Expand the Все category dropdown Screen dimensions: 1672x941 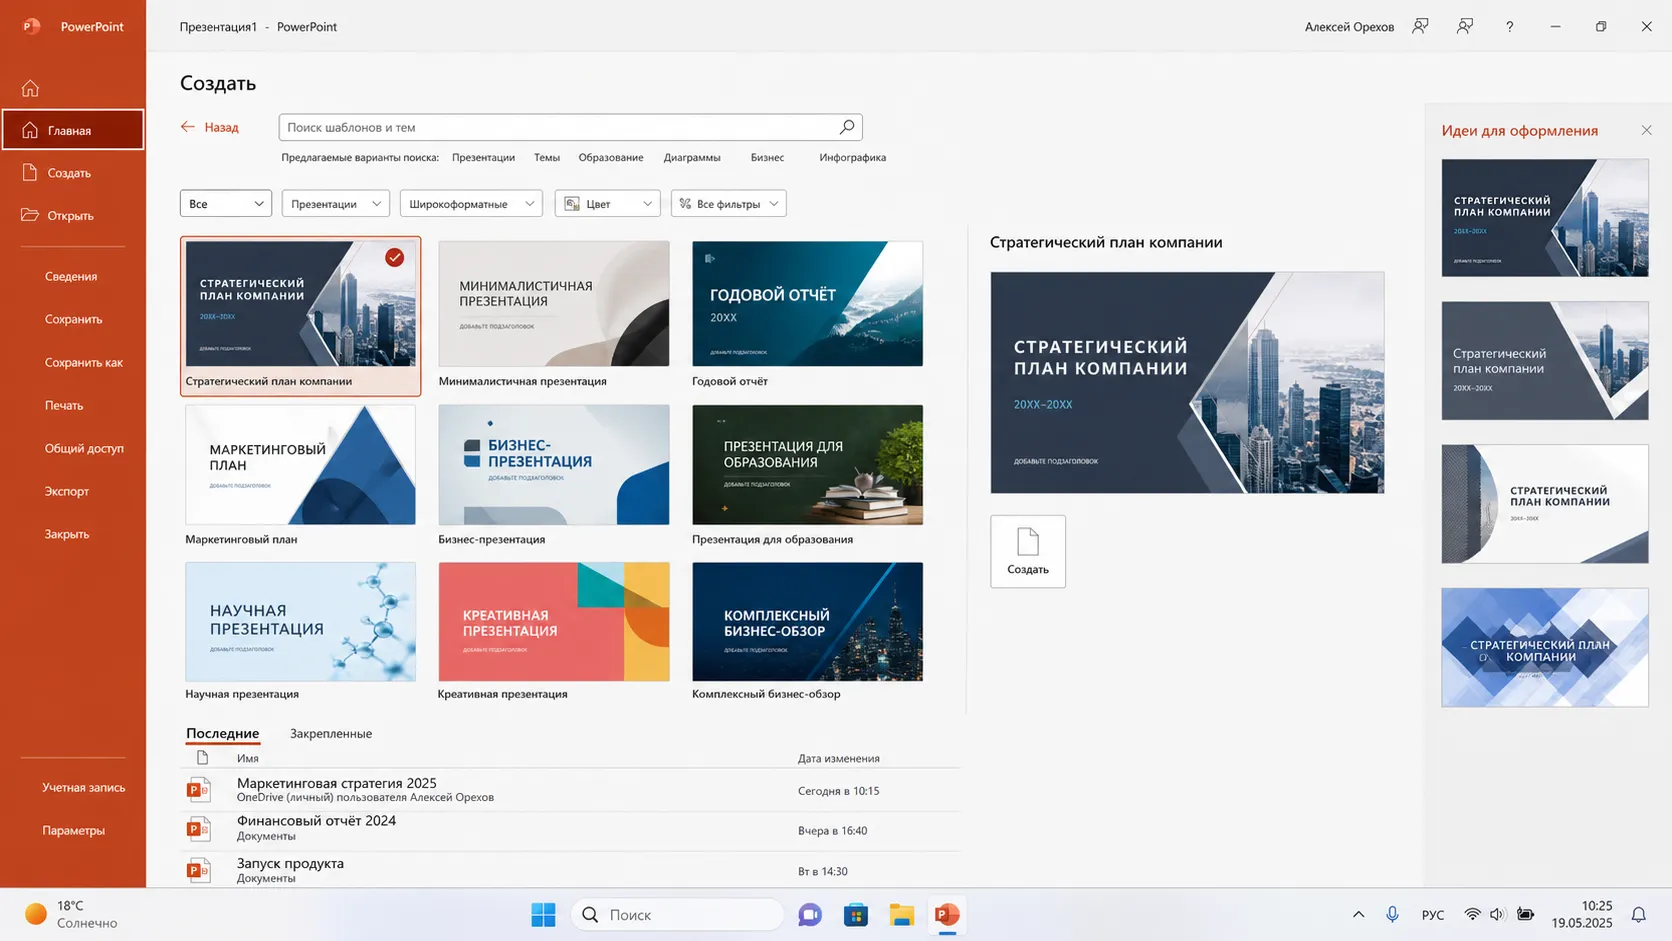click(x=226, y=204)
